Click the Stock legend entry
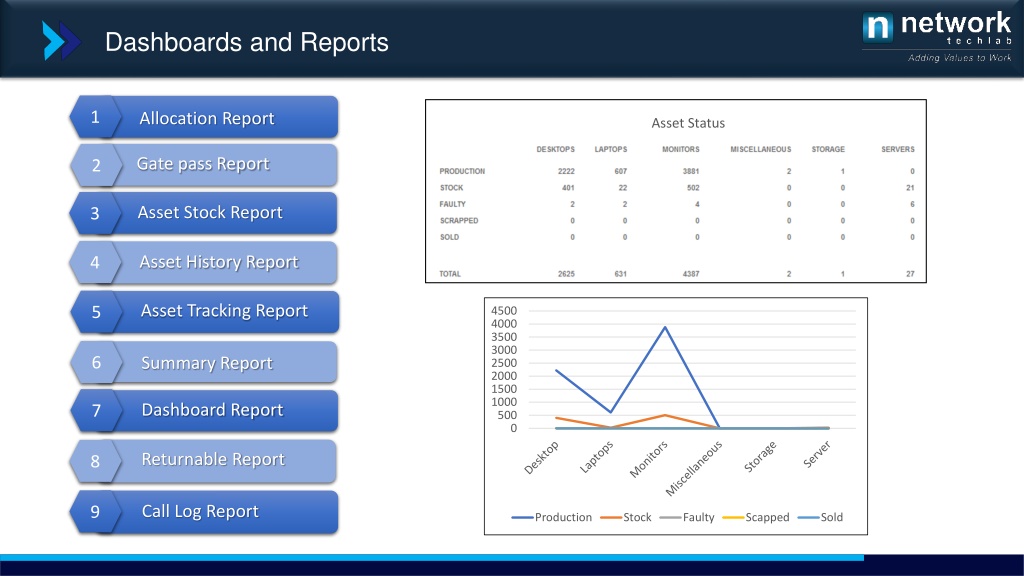This screenshot has width=1024, height=576. coord(626,517)
